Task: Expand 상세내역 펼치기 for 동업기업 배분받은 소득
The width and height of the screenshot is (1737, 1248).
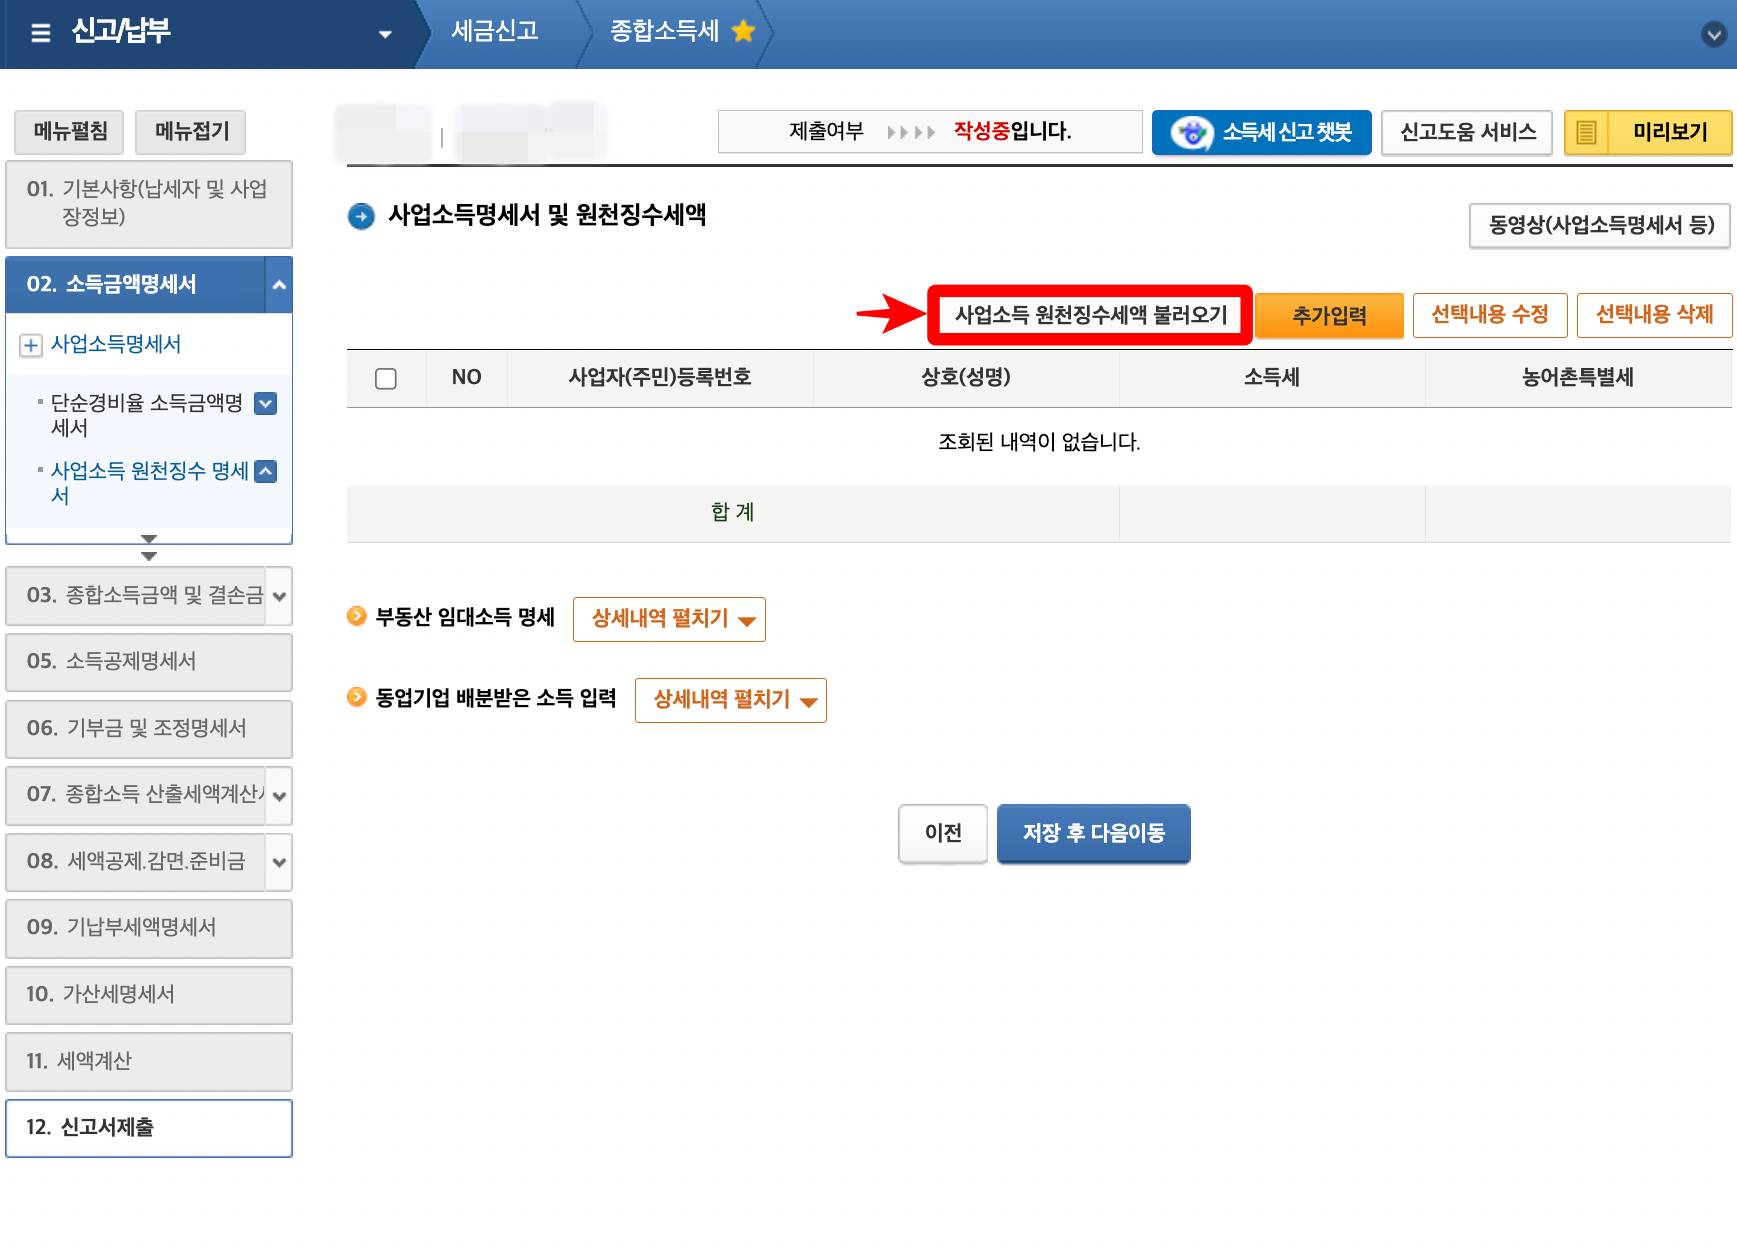Action: [730, 700]
